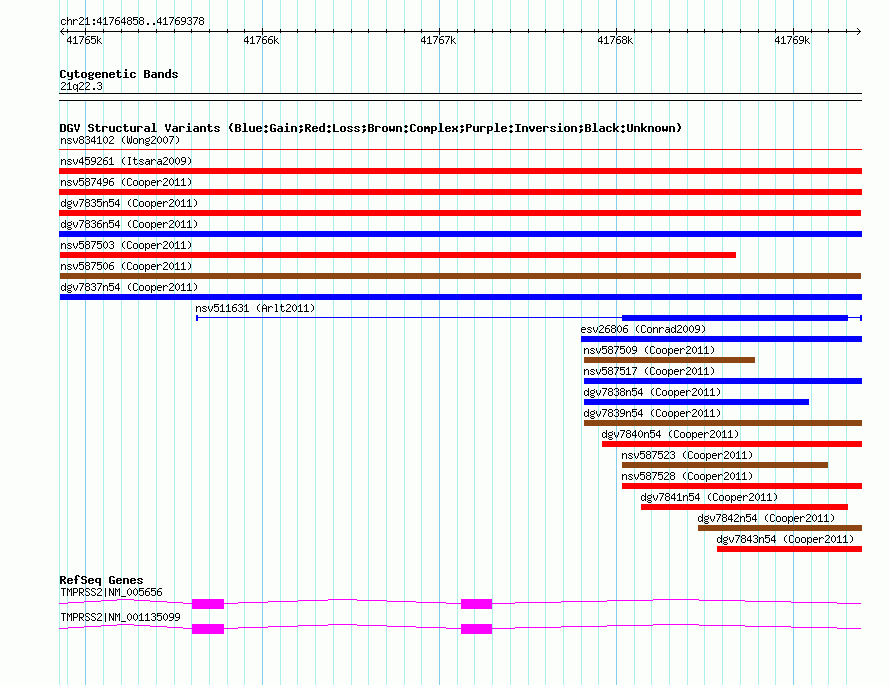
Task: Select the nsv587503 red loss bar
Action: tap(397, 255)
